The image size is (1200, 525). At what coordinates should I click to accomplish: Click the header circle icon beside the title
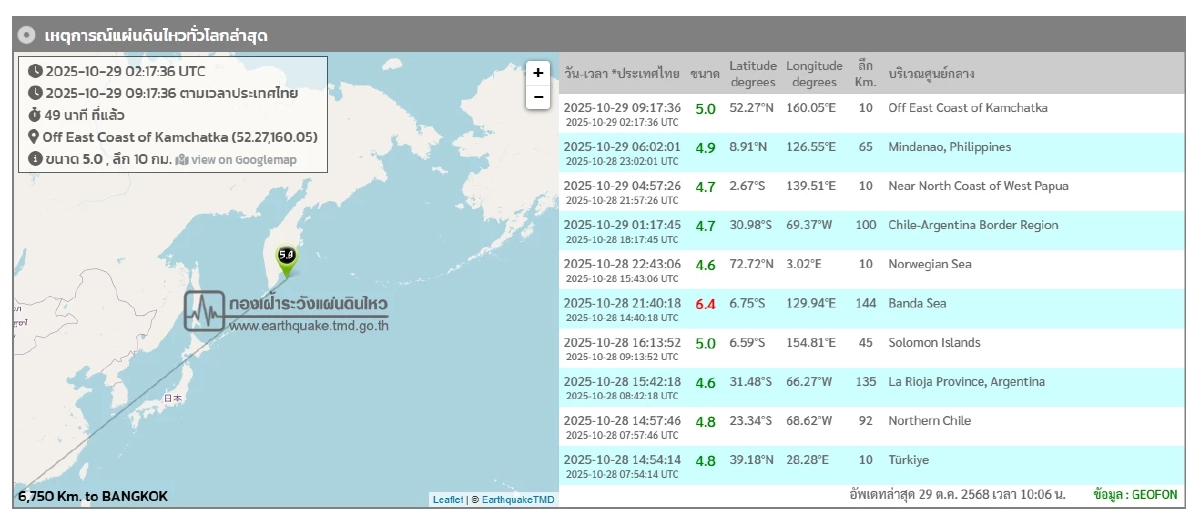coord(27,36)
